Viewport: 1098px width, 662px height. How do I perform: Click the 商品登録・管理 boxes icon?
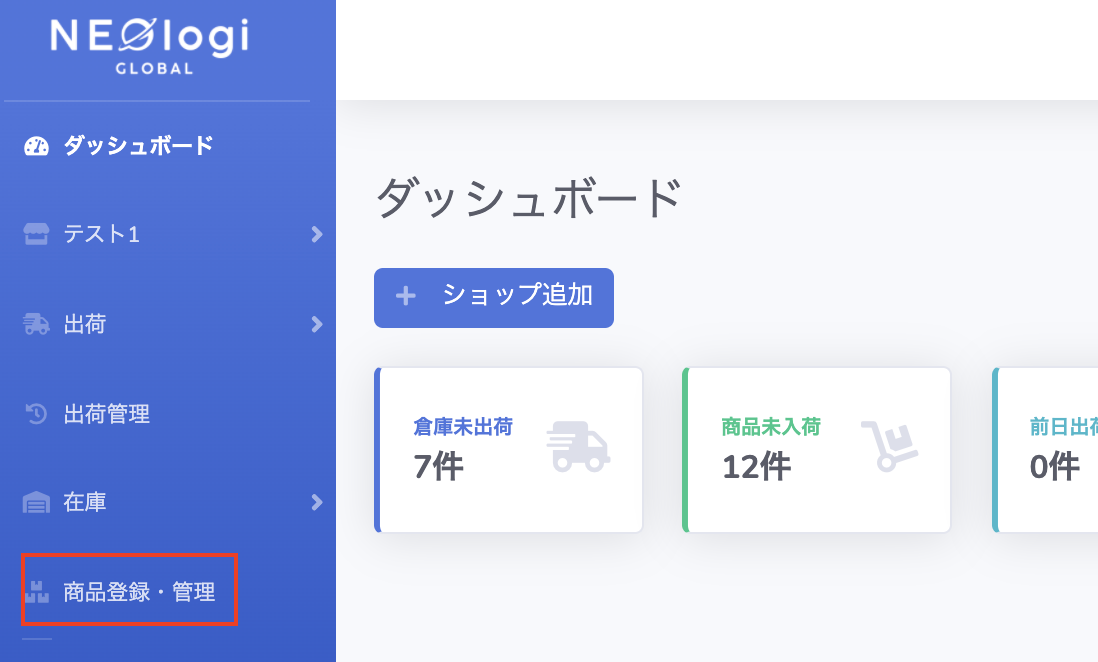coord(37,592)
